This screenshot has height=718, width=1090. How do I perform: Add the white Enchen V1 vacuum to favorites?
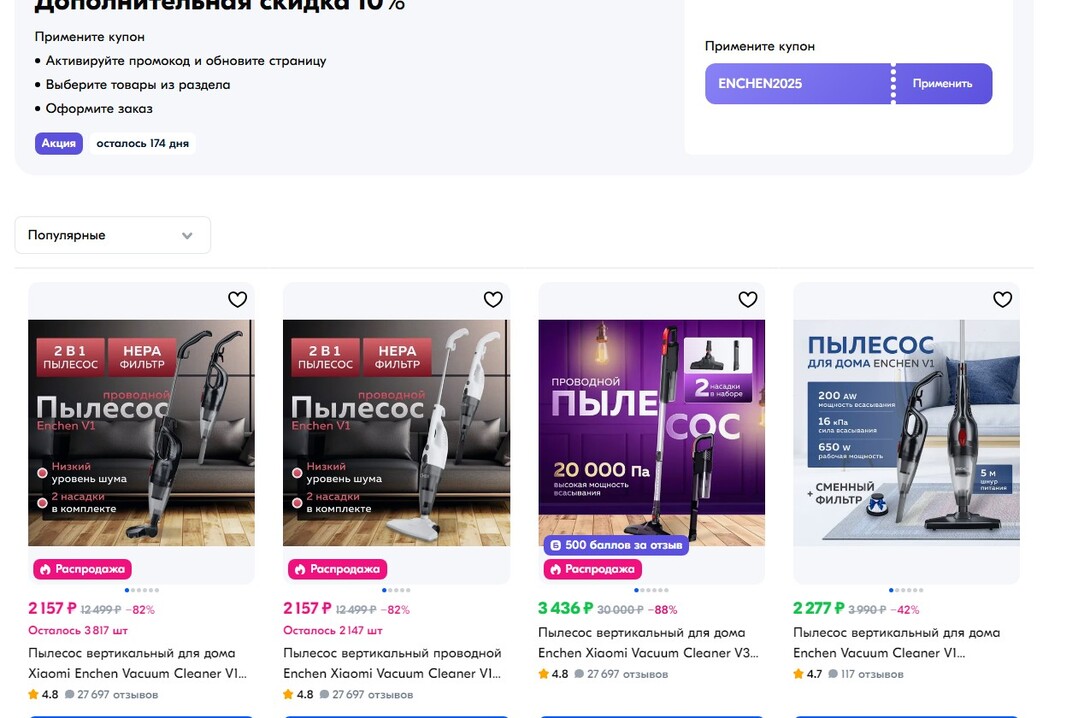click(493, 300)
